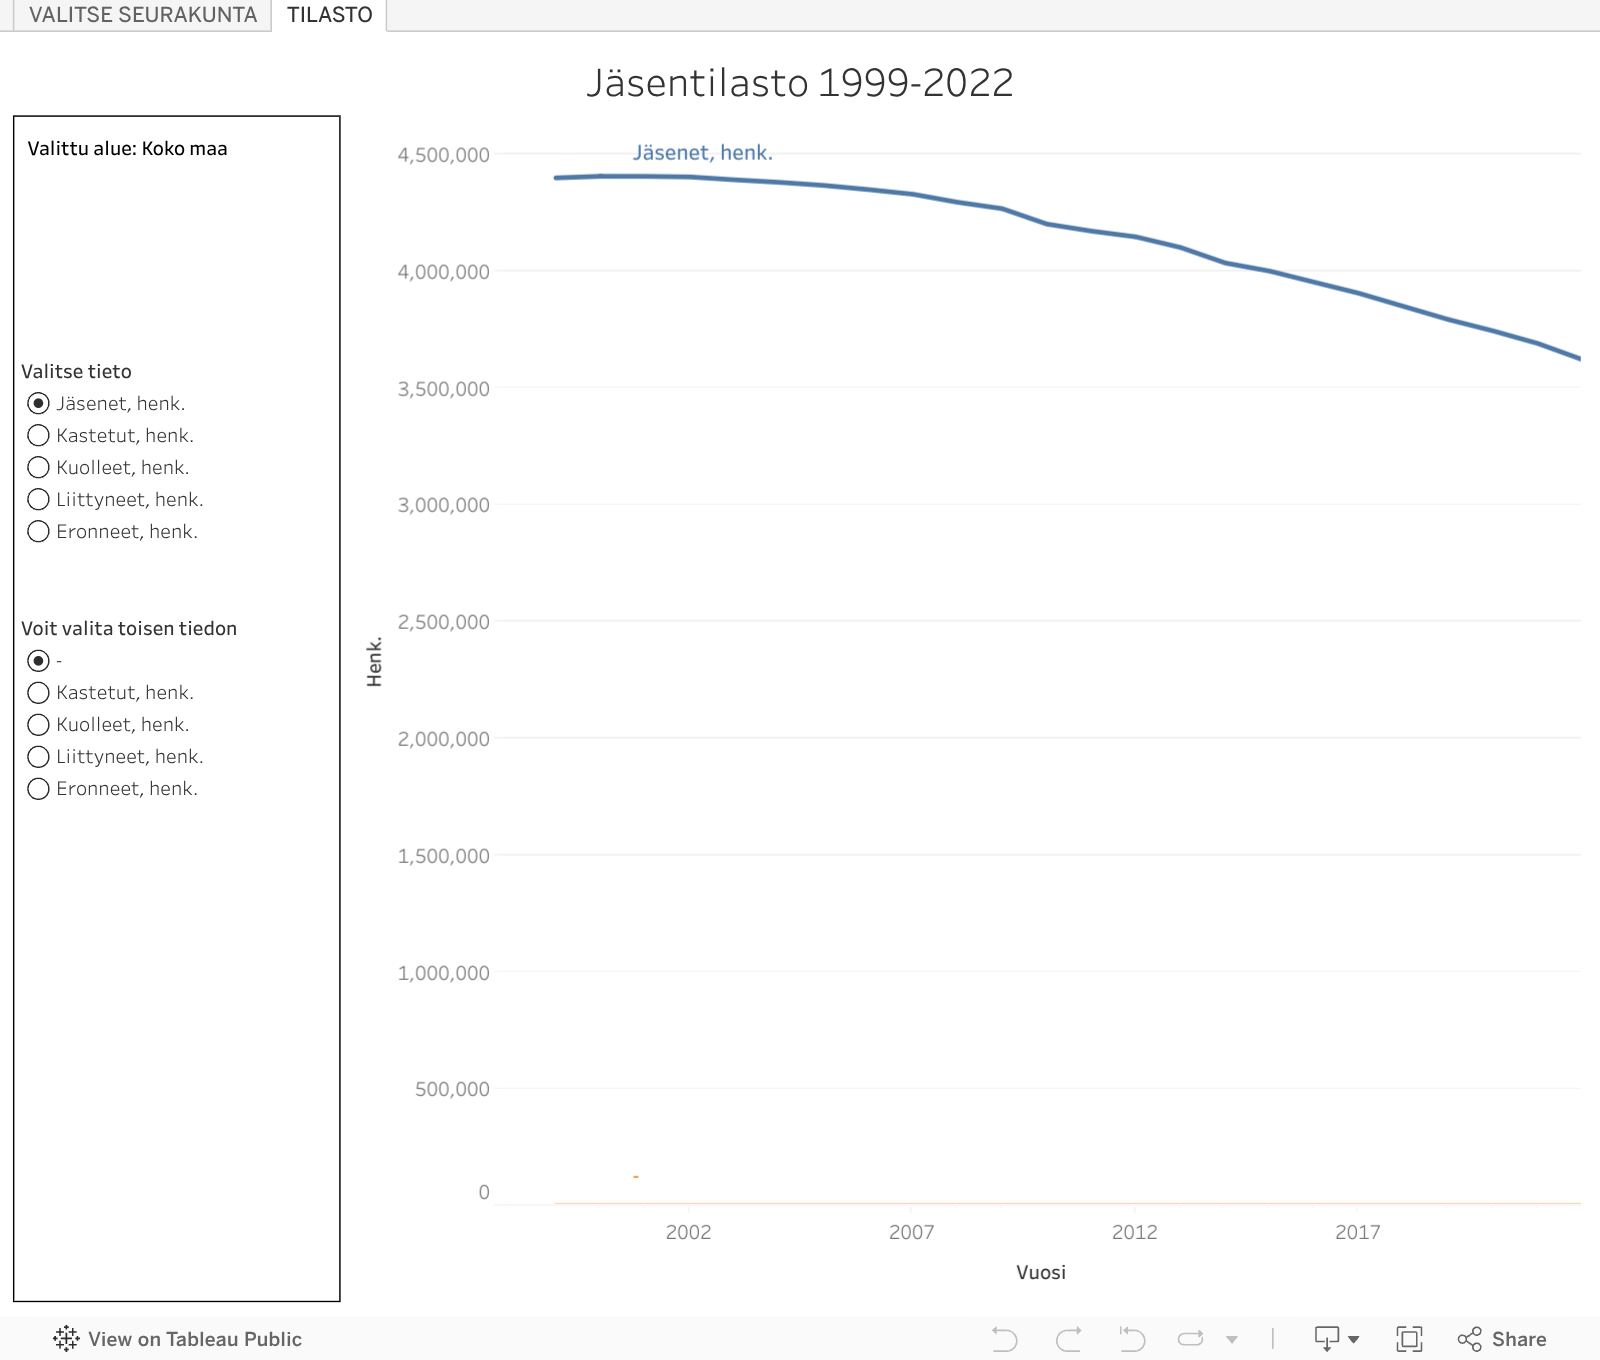The width and height of the screenshot is (1600, 1360).
Task: Replay the dashboard animation
Action: (x=1190, y=1338)
